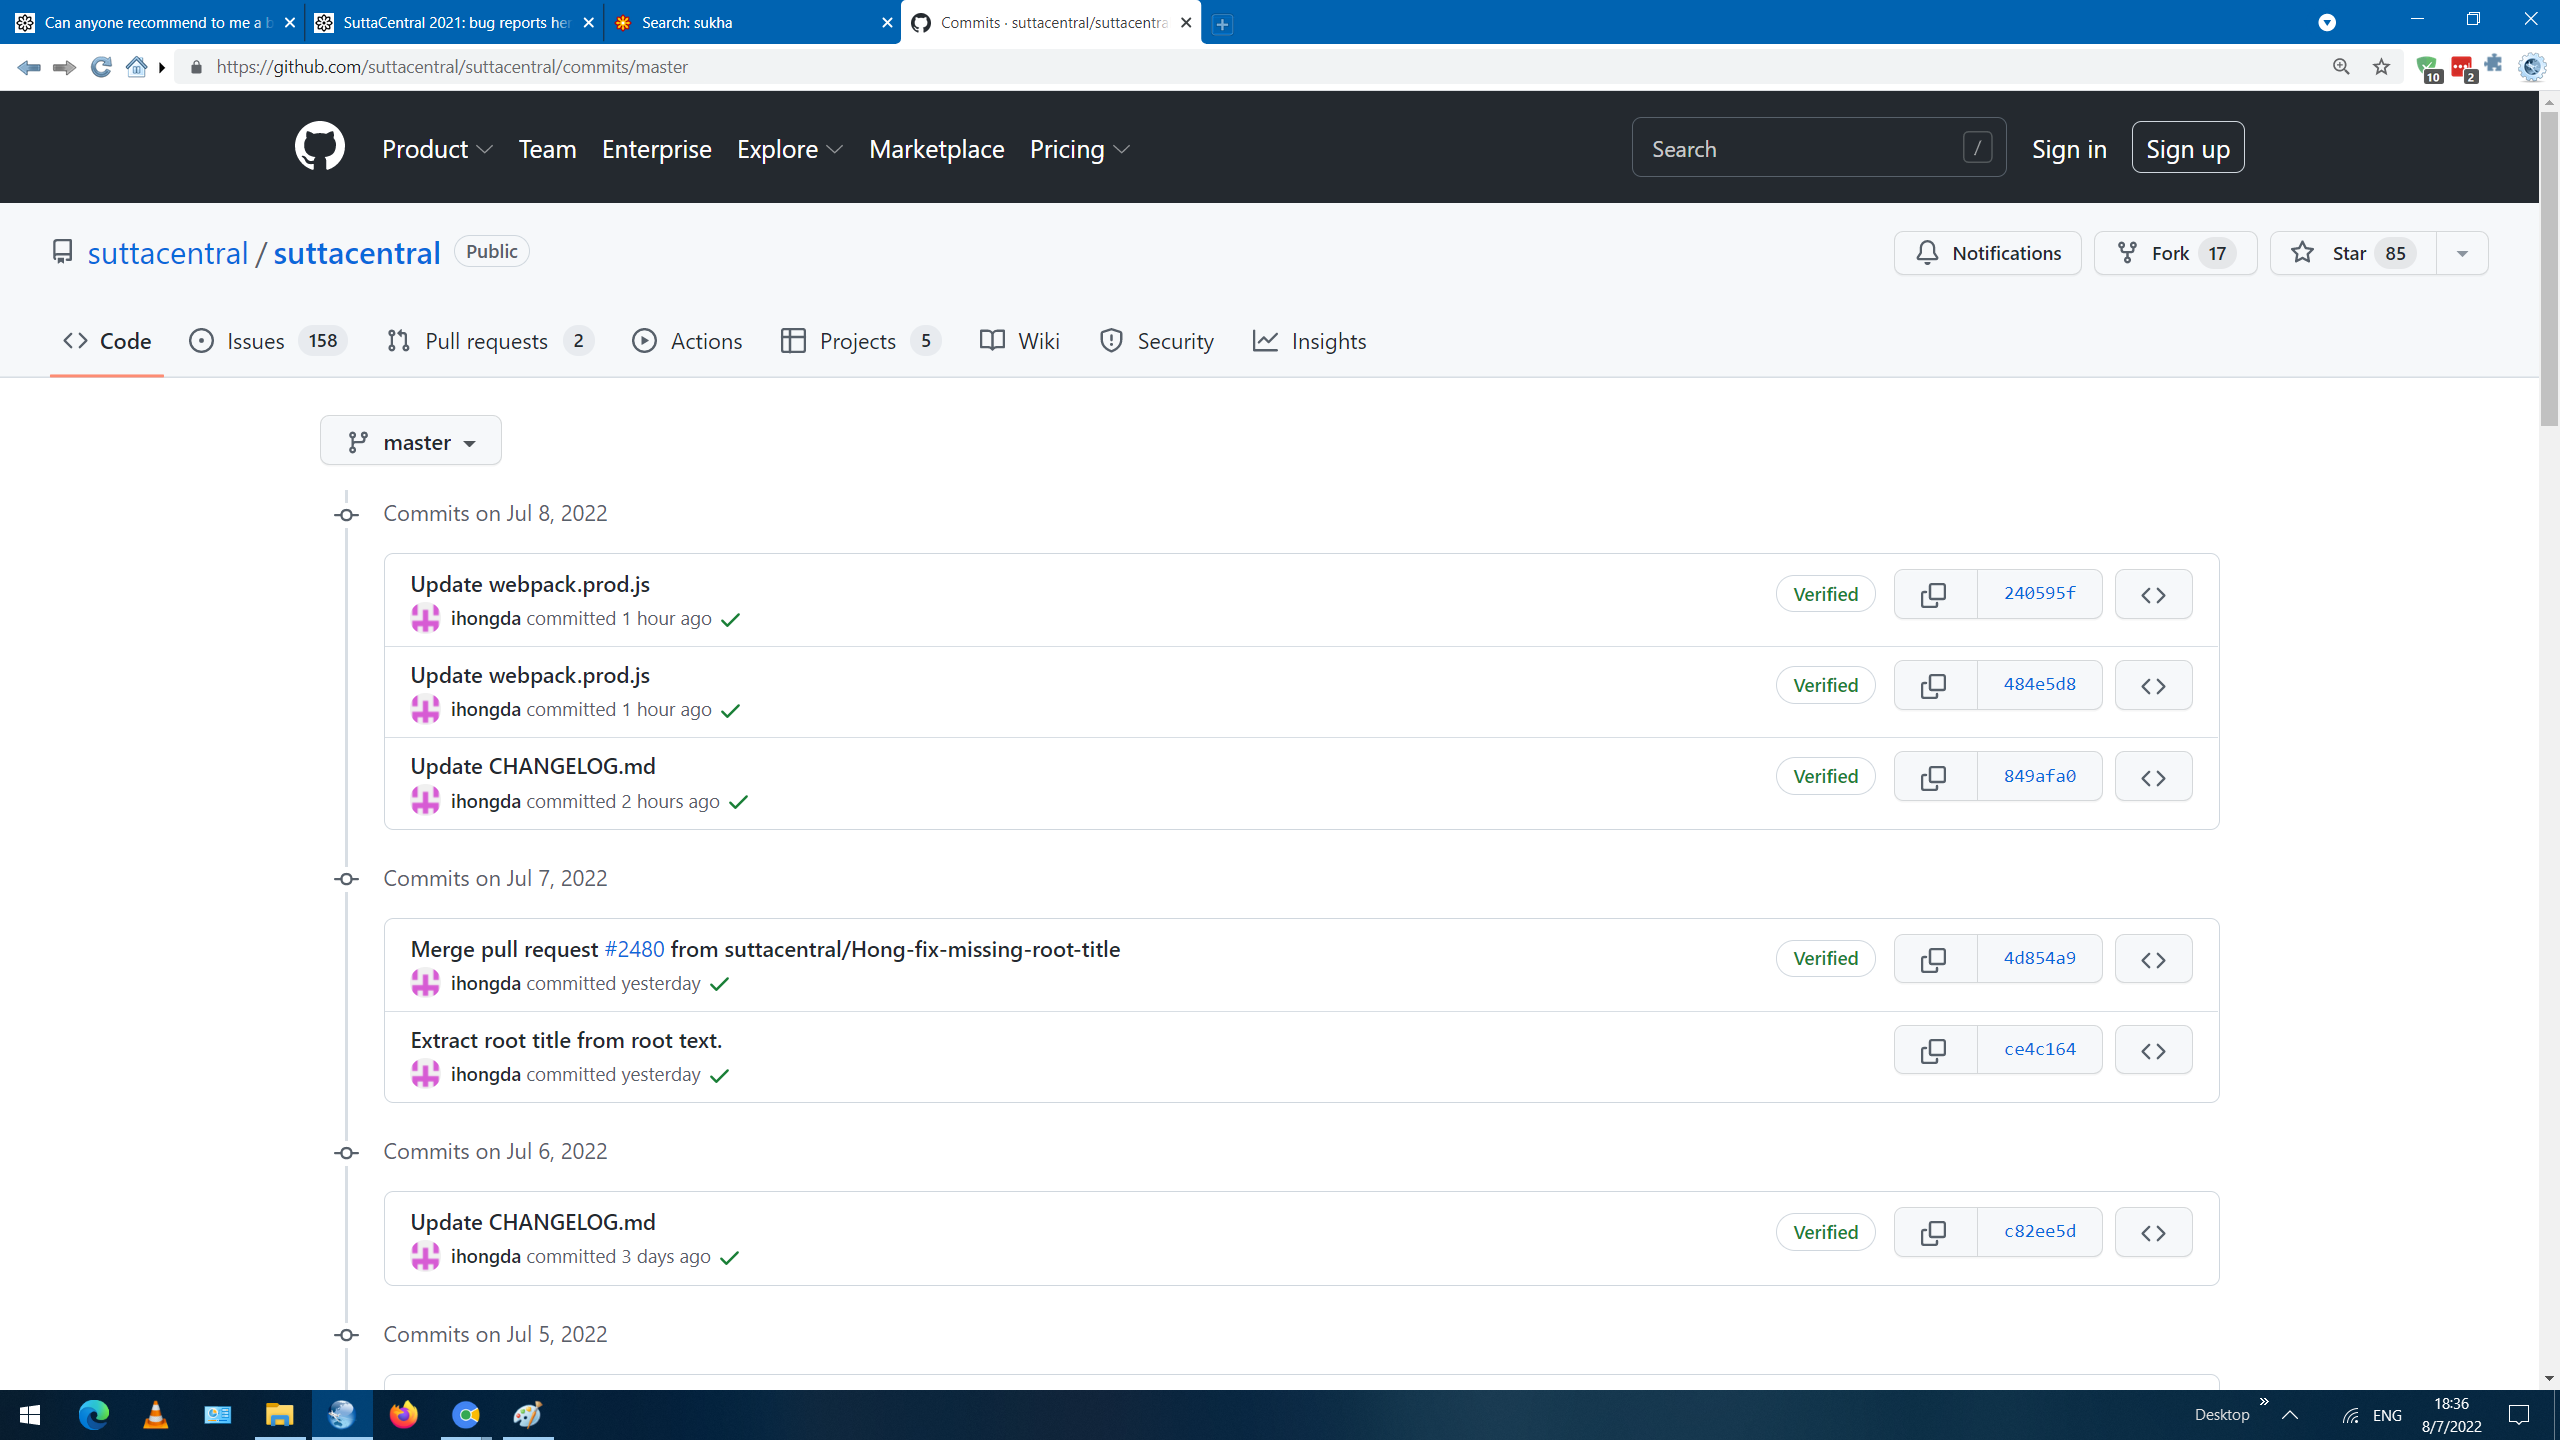The height and width of the screenshot is (1440, 2560).
Task: Browse repository at commit 849afa0
Action: [x=2153, y=776]
